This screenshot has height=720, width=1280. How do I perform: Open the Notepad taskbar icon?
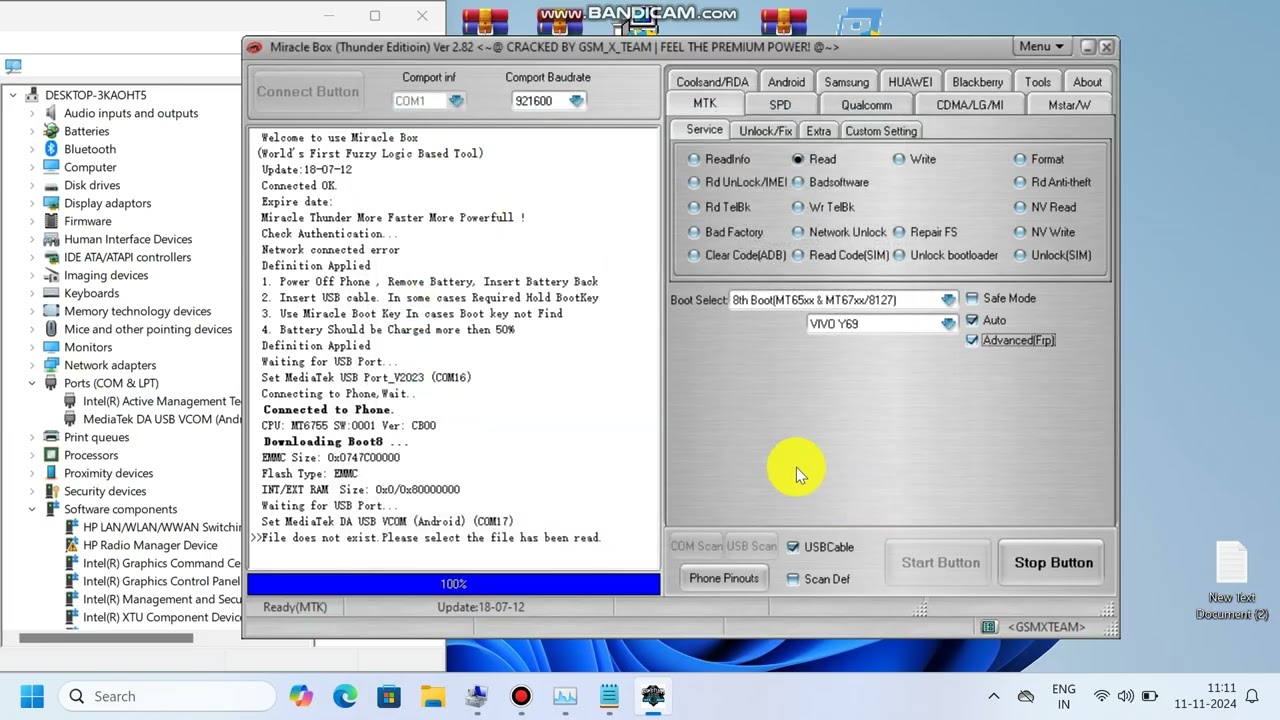(609, 696)
